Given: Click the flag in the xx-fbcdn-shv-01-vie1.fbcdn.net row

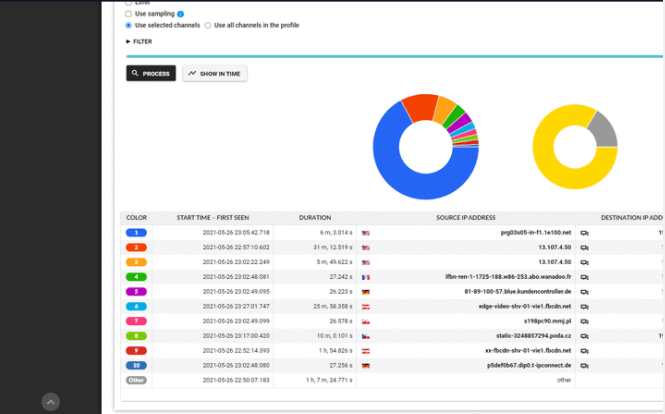Looking at the screenshot, I should pos(366,351).
